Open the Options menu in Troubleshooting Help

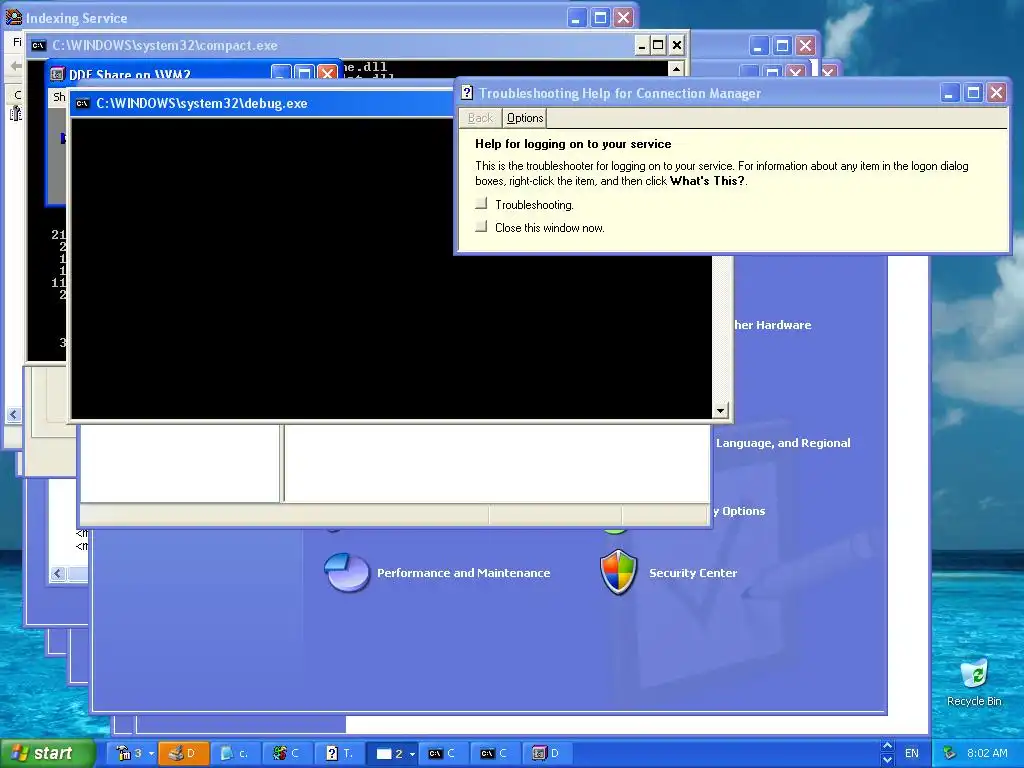(x=524, y=118)
